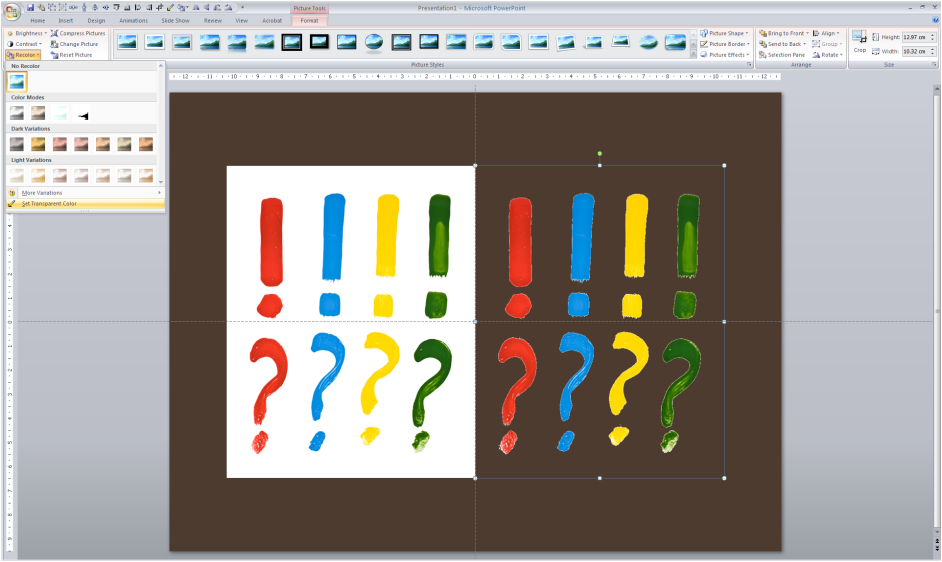Apply the first picture style thumbnail
Image resolution: width=942 pixels, height=562 pixels.
[127, 41]
